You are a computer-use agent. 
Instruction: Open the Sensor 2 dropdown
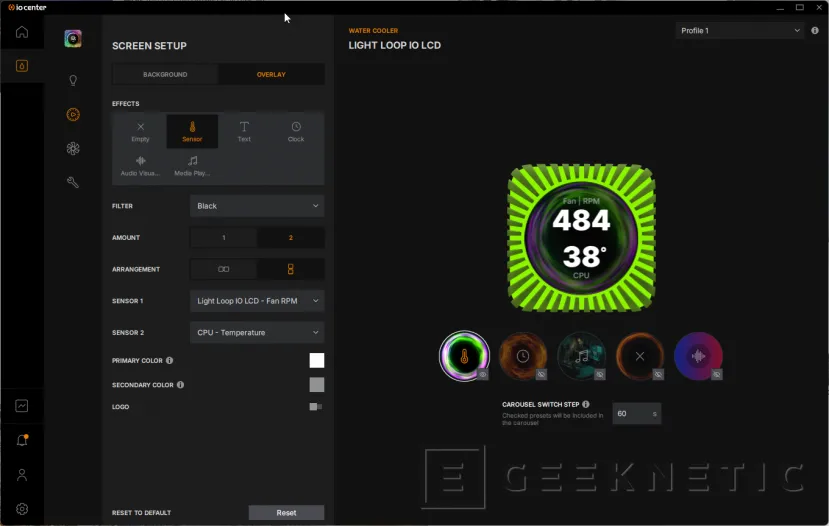[257, 333]
